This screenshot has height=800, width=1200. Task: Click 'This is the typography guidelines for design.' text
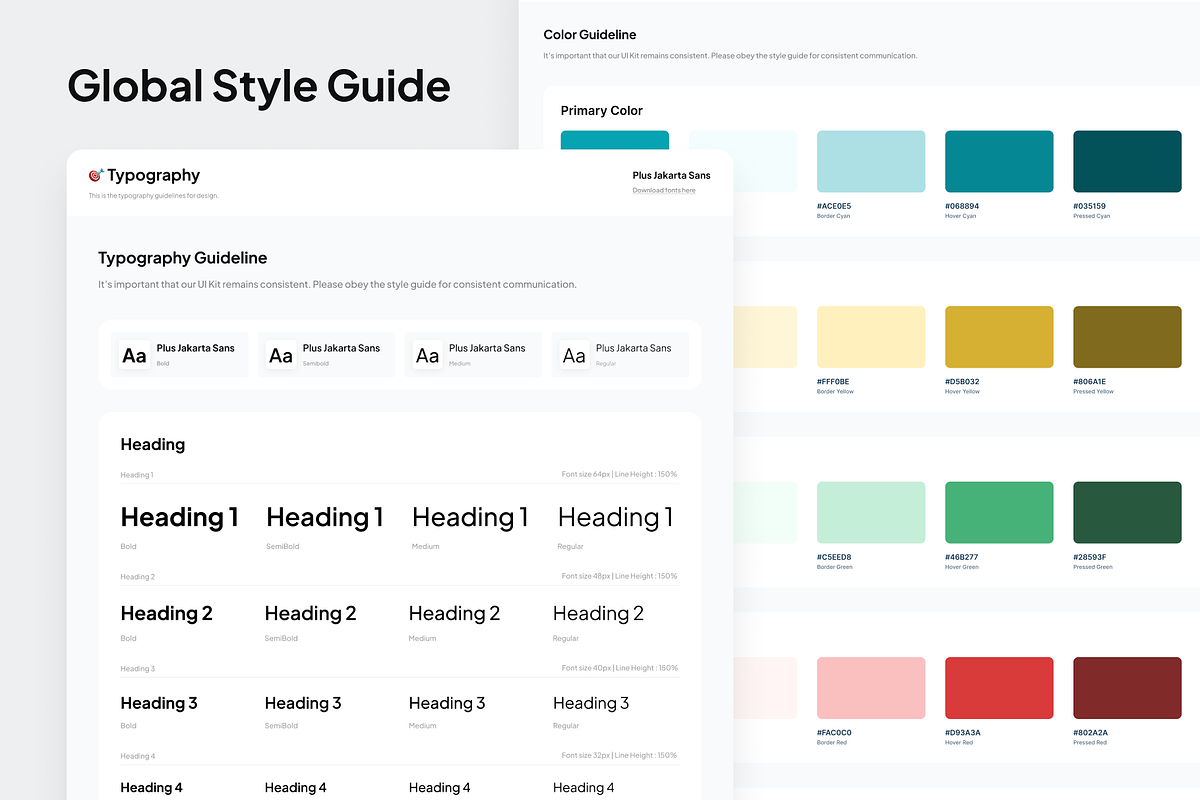tap(153, 196)
